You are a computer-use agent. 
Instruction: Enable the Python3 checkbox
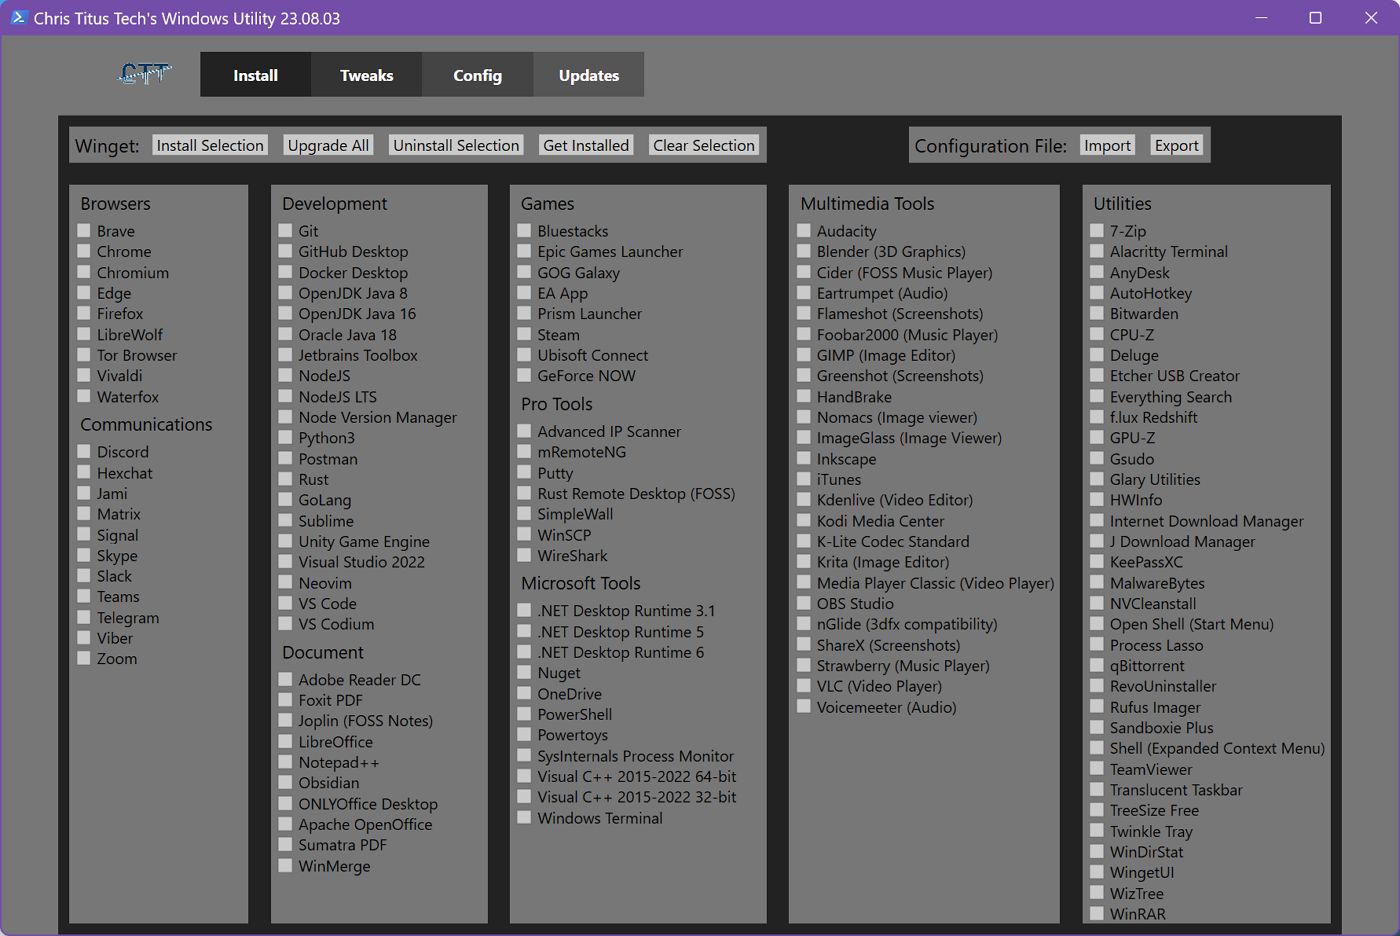(286, 437)
